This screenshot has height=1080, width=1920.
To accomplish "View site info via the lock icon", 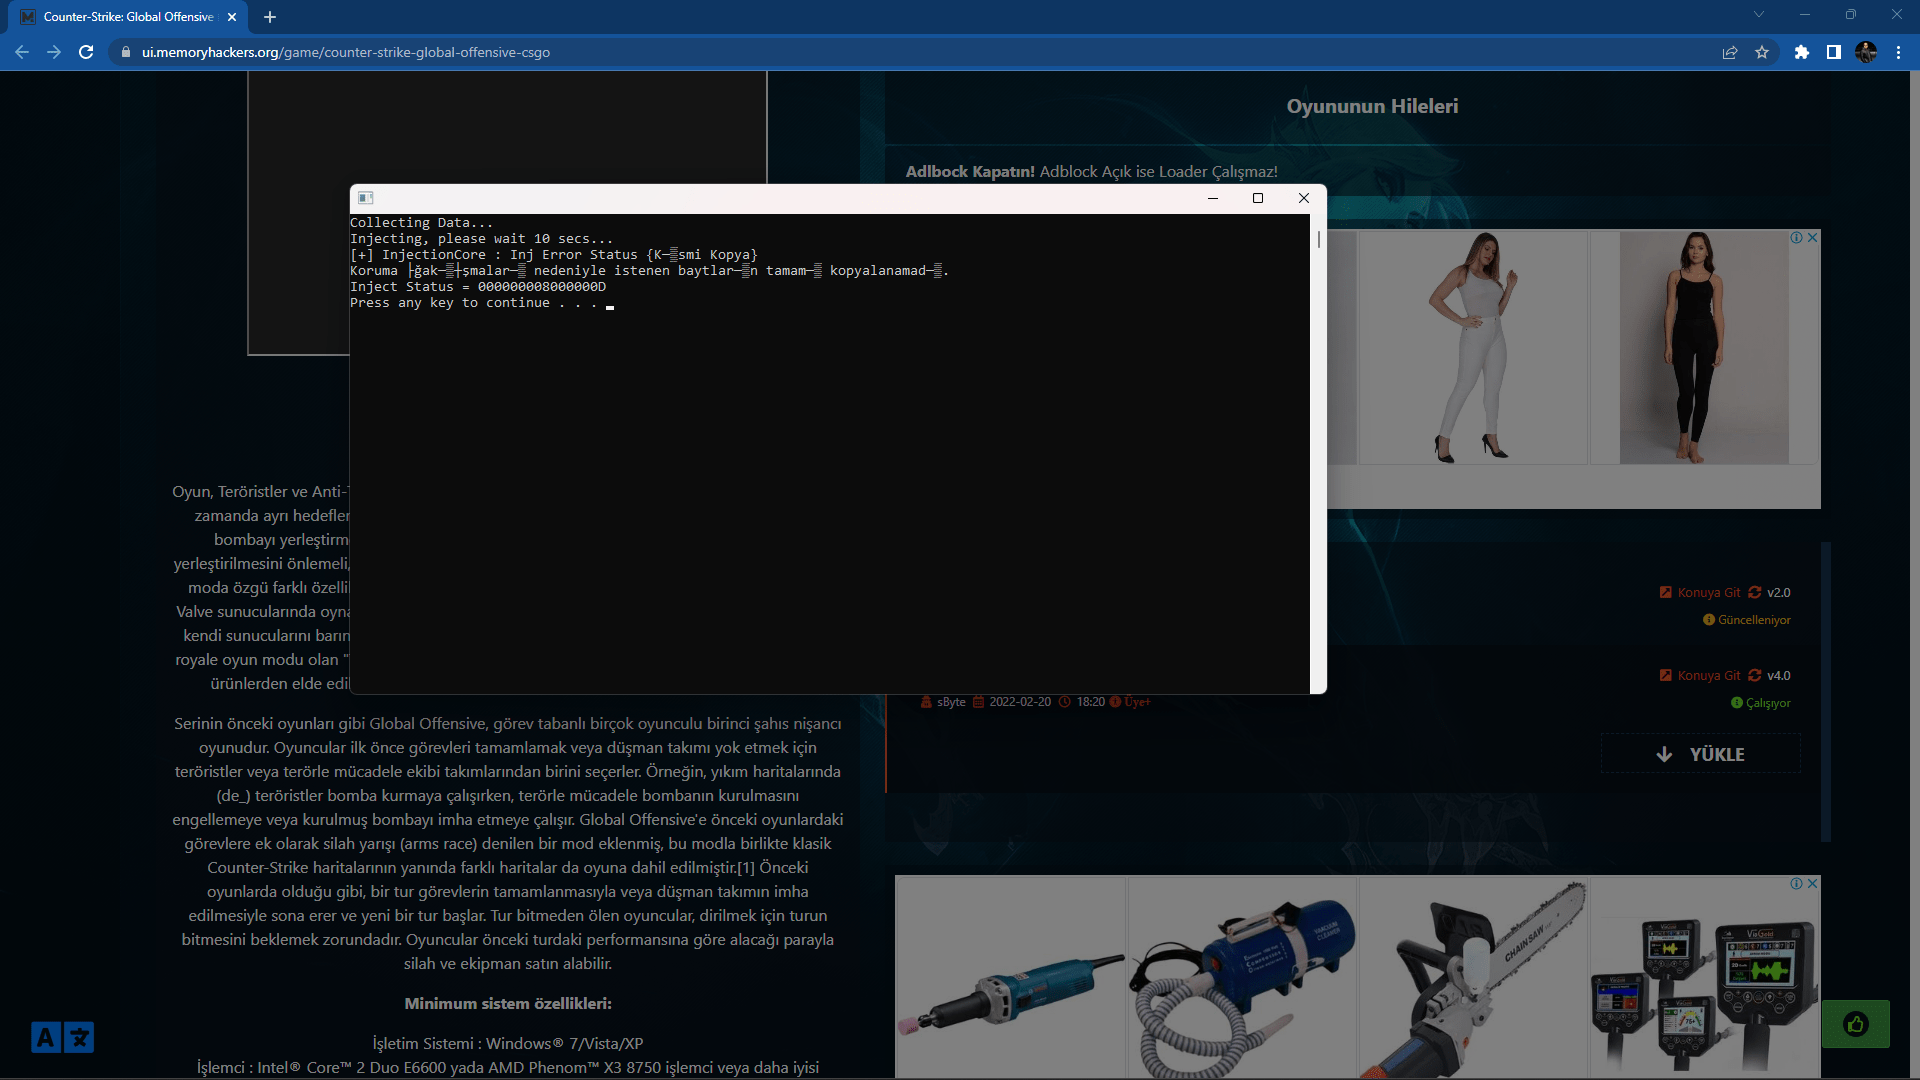I will [x=126, y=52].
